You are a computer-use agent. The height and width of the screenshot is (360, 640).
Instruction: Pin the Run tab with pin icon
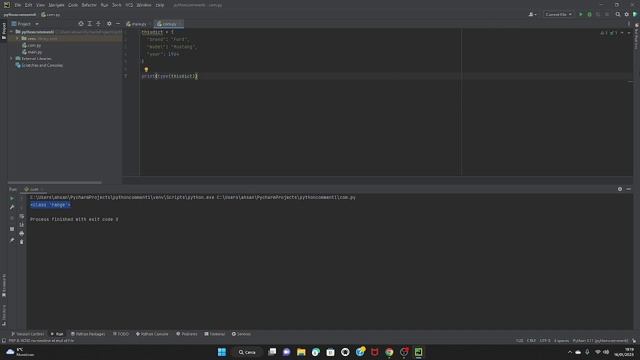(12, 240)
